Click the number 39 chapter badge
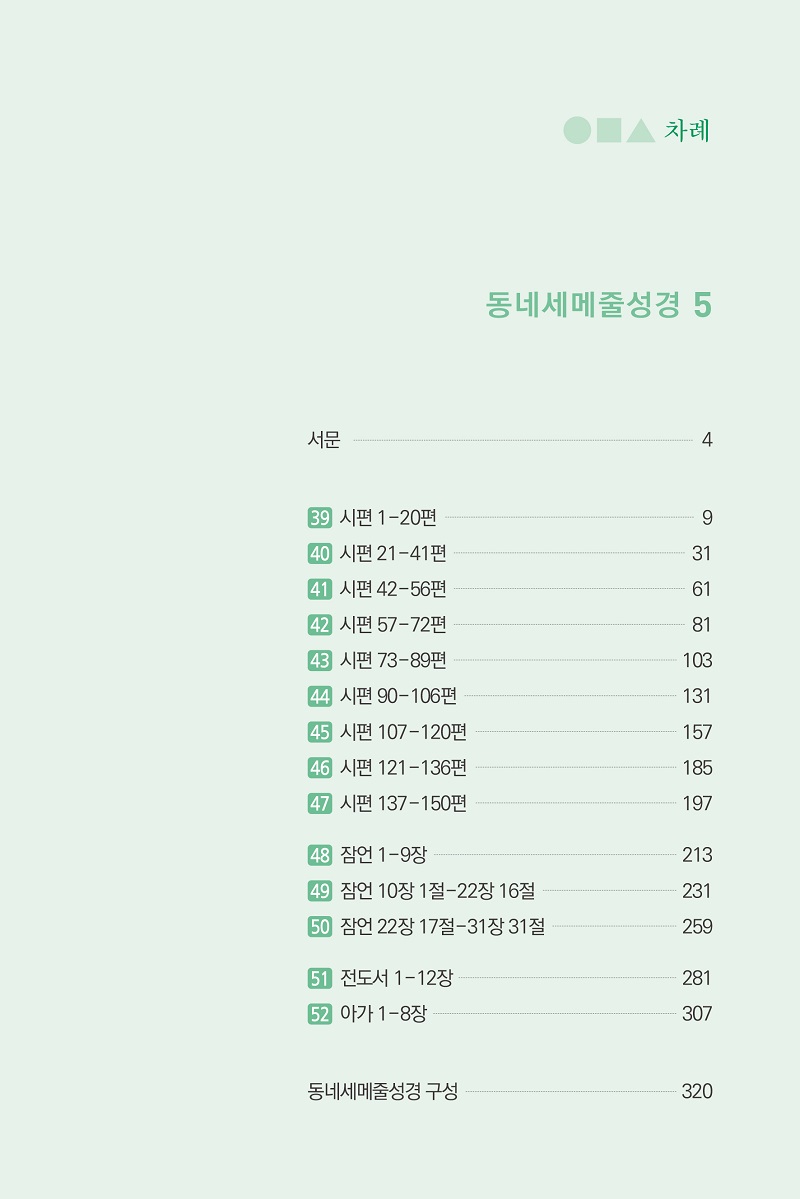The height and width of the screenshot is (1199, 800). tap(320, 518)
